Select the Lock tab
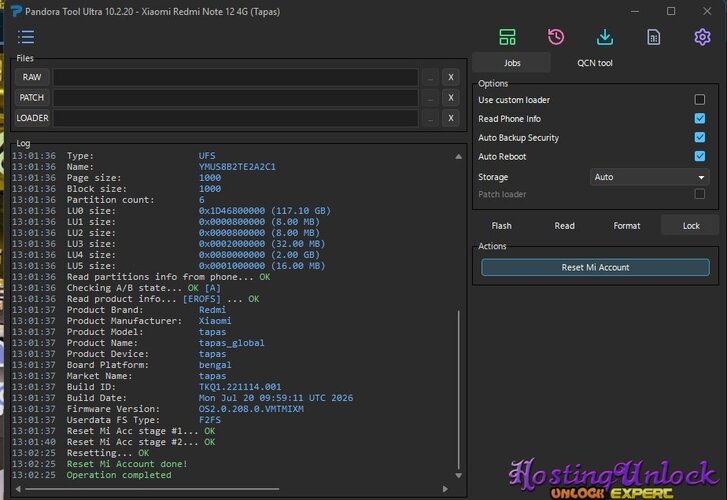The image size is (727, 500). [691, 226]
